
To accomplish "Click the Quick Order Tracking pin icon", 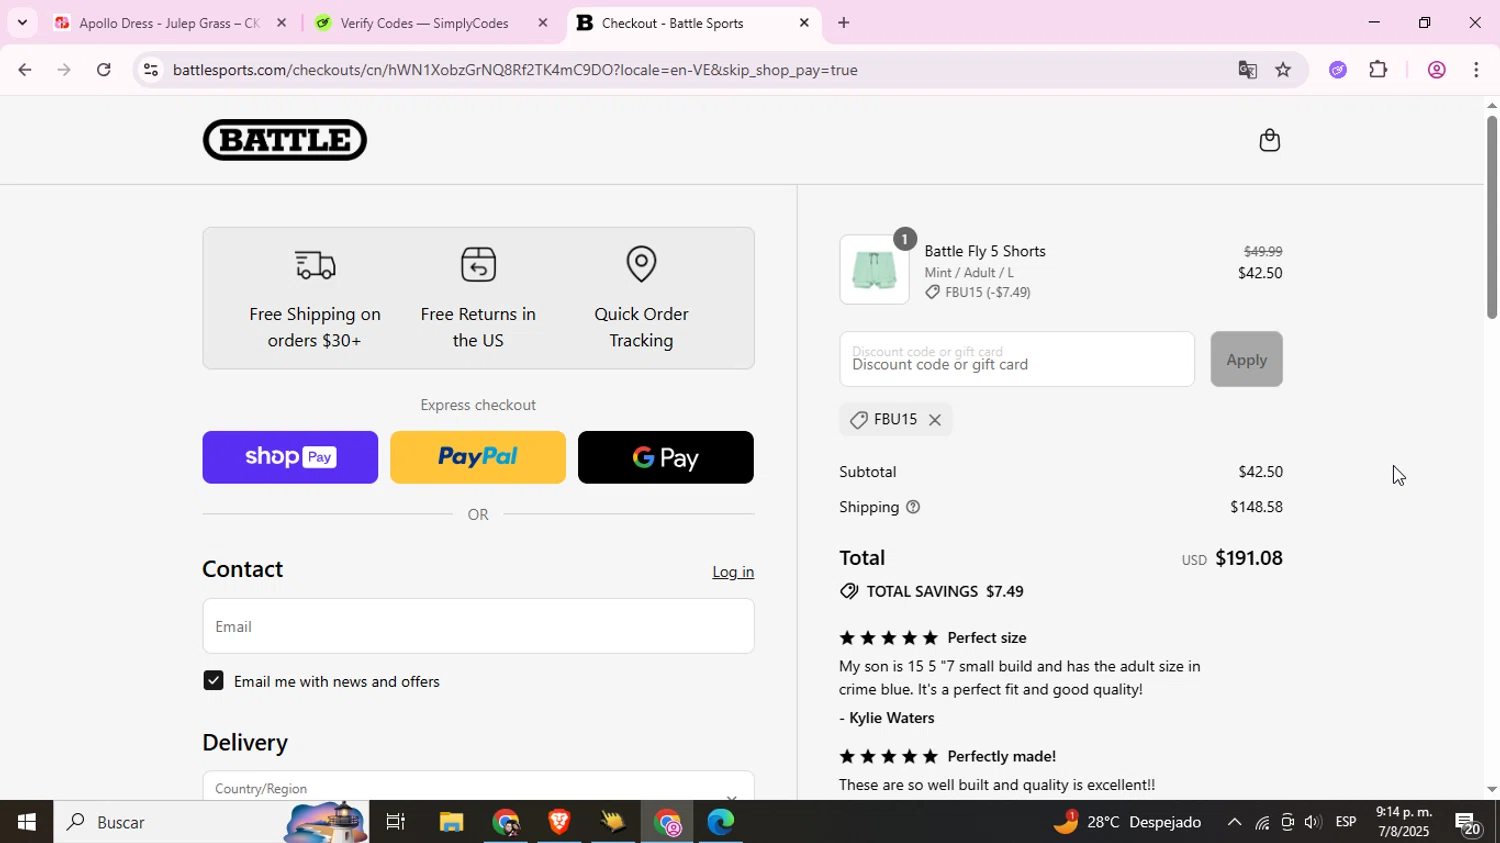I will click(x=641, y=264).
